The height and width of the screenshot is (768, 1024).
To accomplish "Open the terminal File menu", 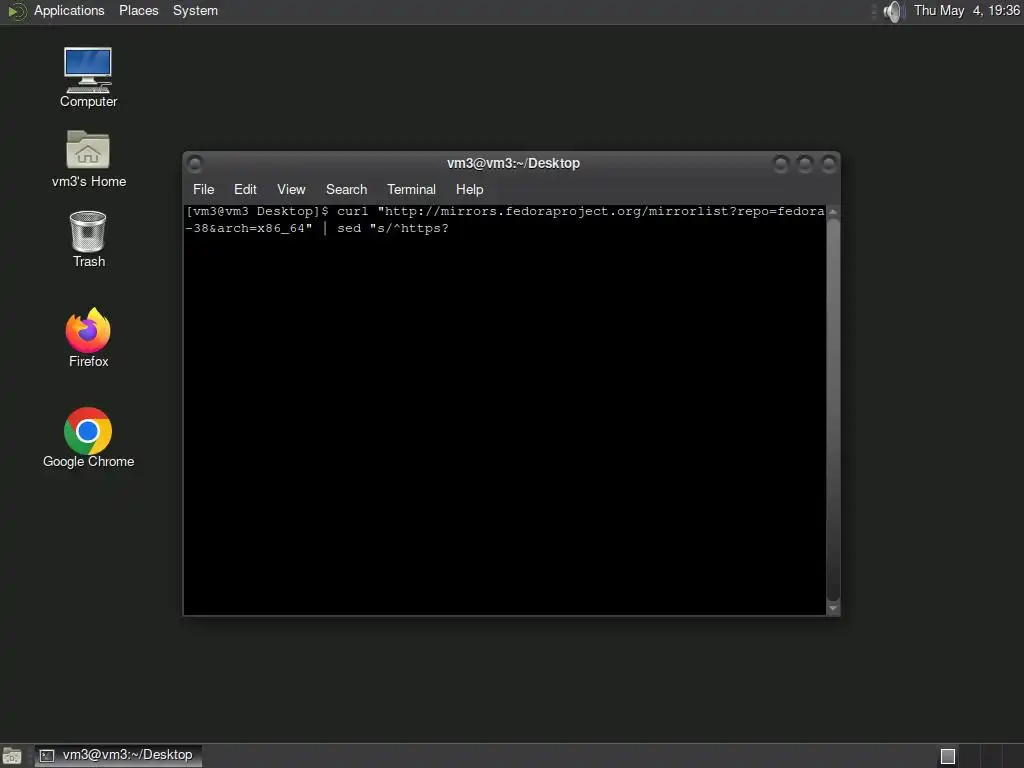I will pyautogui.click(x=203, y=189).
